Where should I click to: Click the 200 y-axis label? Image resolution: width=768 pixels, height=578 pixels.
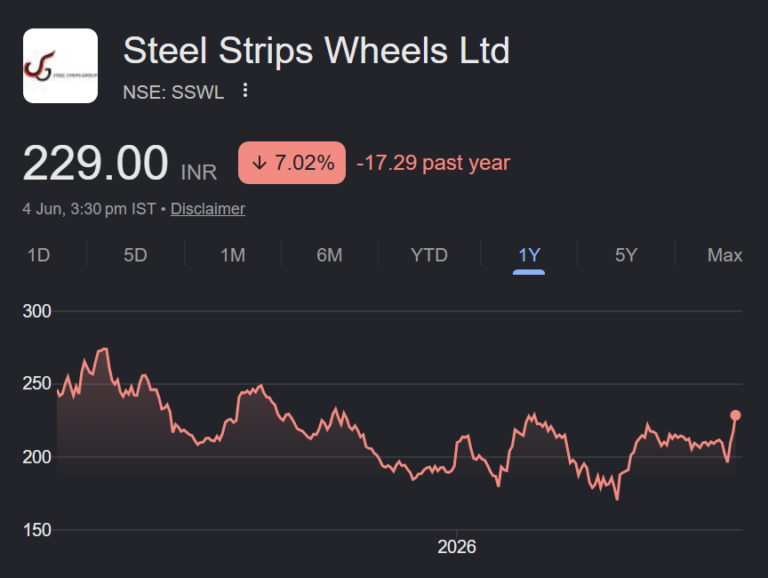37,457
